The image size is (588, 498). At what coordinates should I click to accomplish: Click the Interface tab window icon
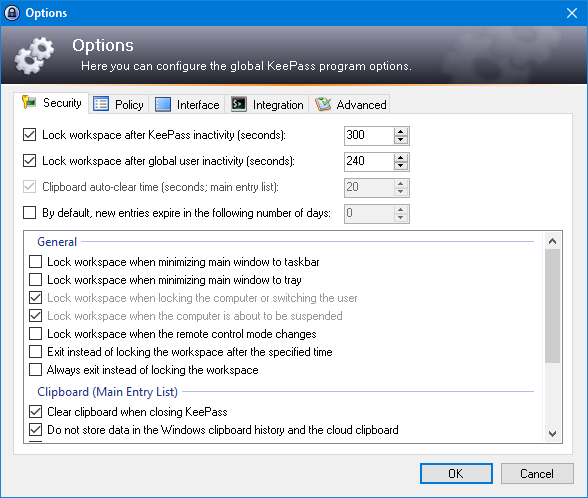163,104
